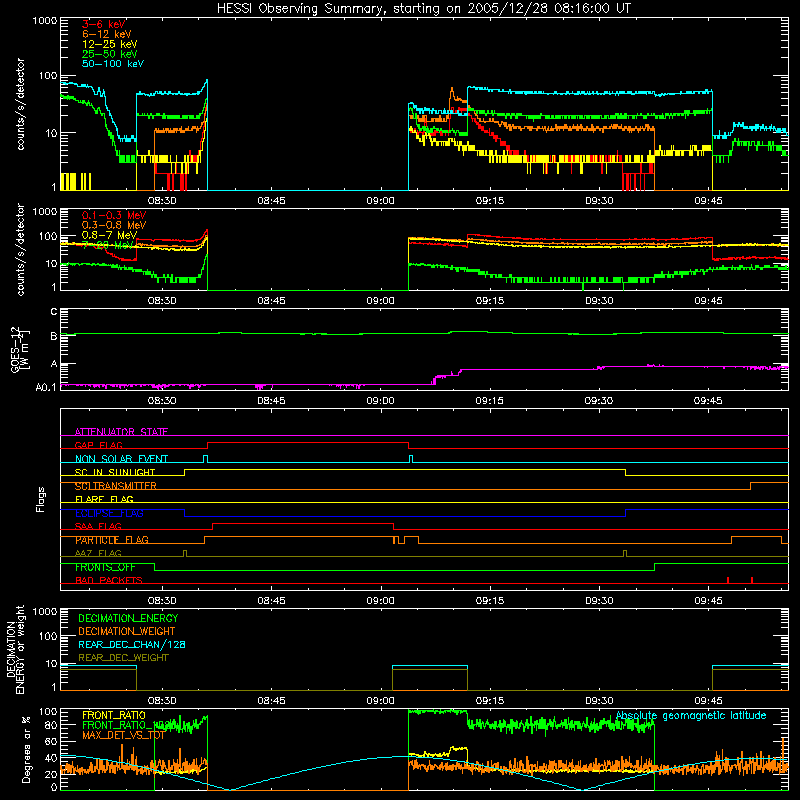The height and width of the screenshot is (800, 800).
Task: Click the HESSI Observing Summary plot title
Action: (423, 9)
